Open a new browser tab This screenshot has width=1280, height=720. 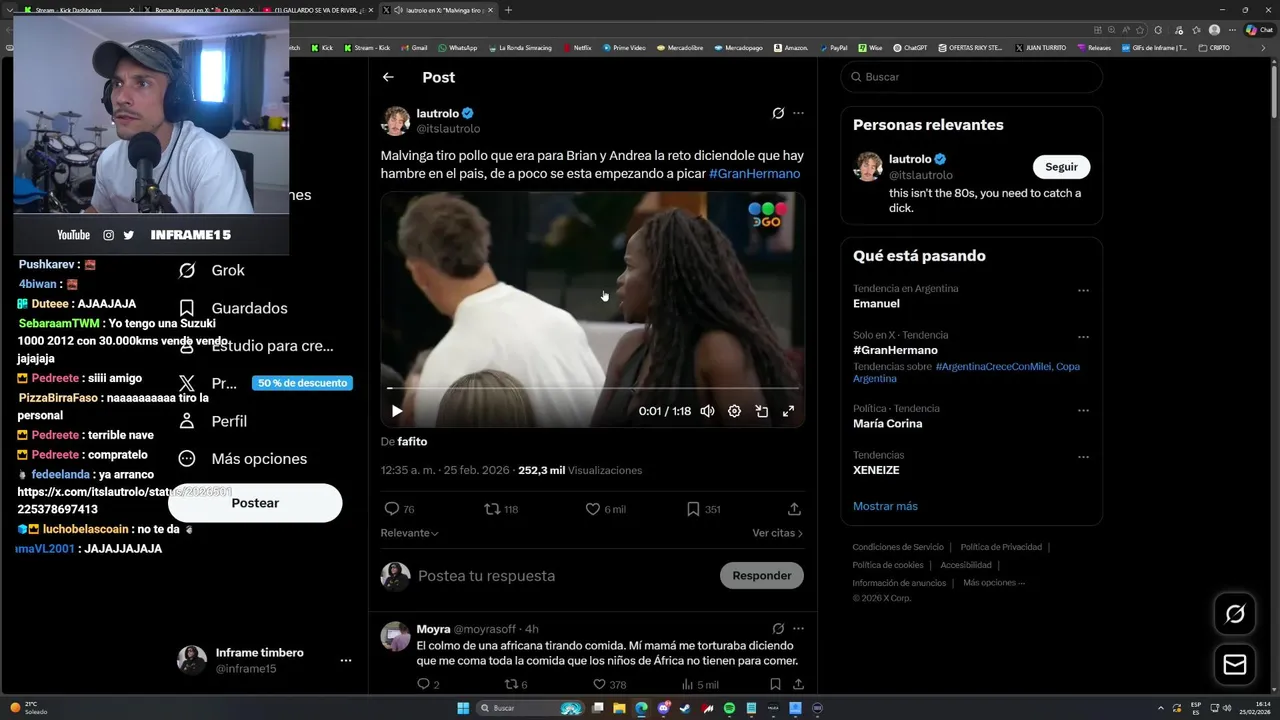coord(508,10)
